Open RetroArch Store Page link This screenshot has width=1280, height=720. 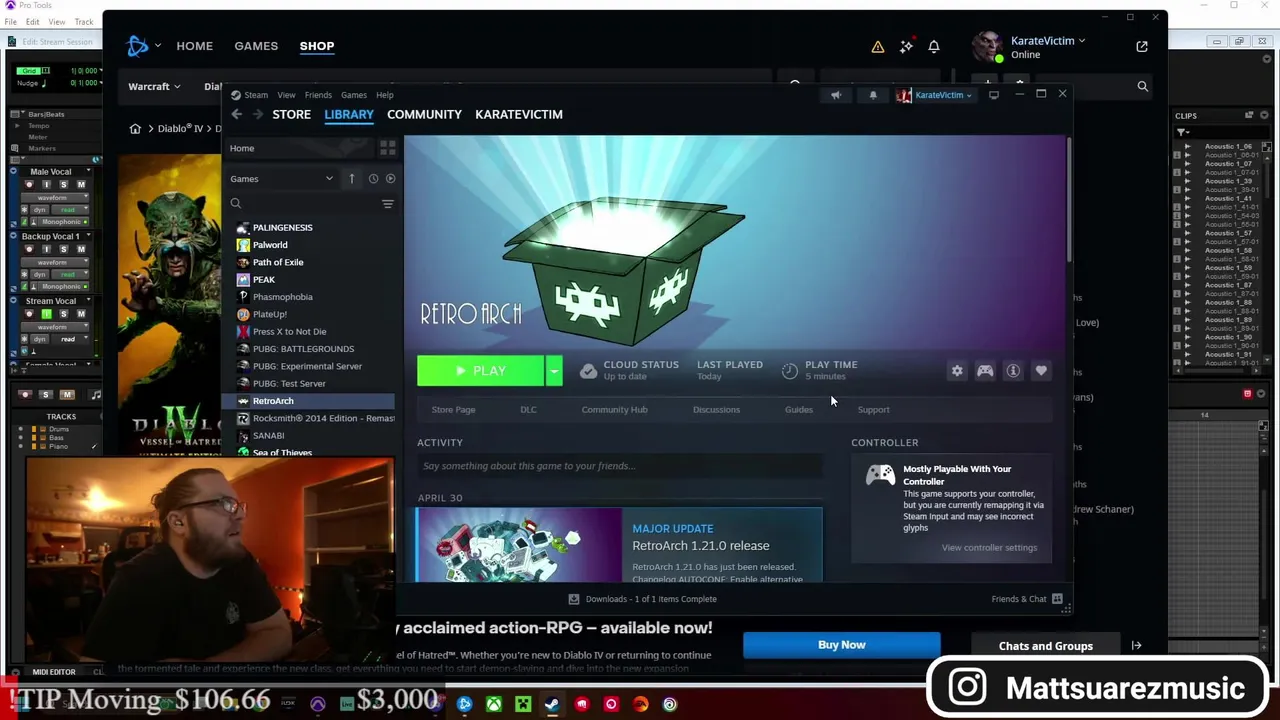[453, 410]
